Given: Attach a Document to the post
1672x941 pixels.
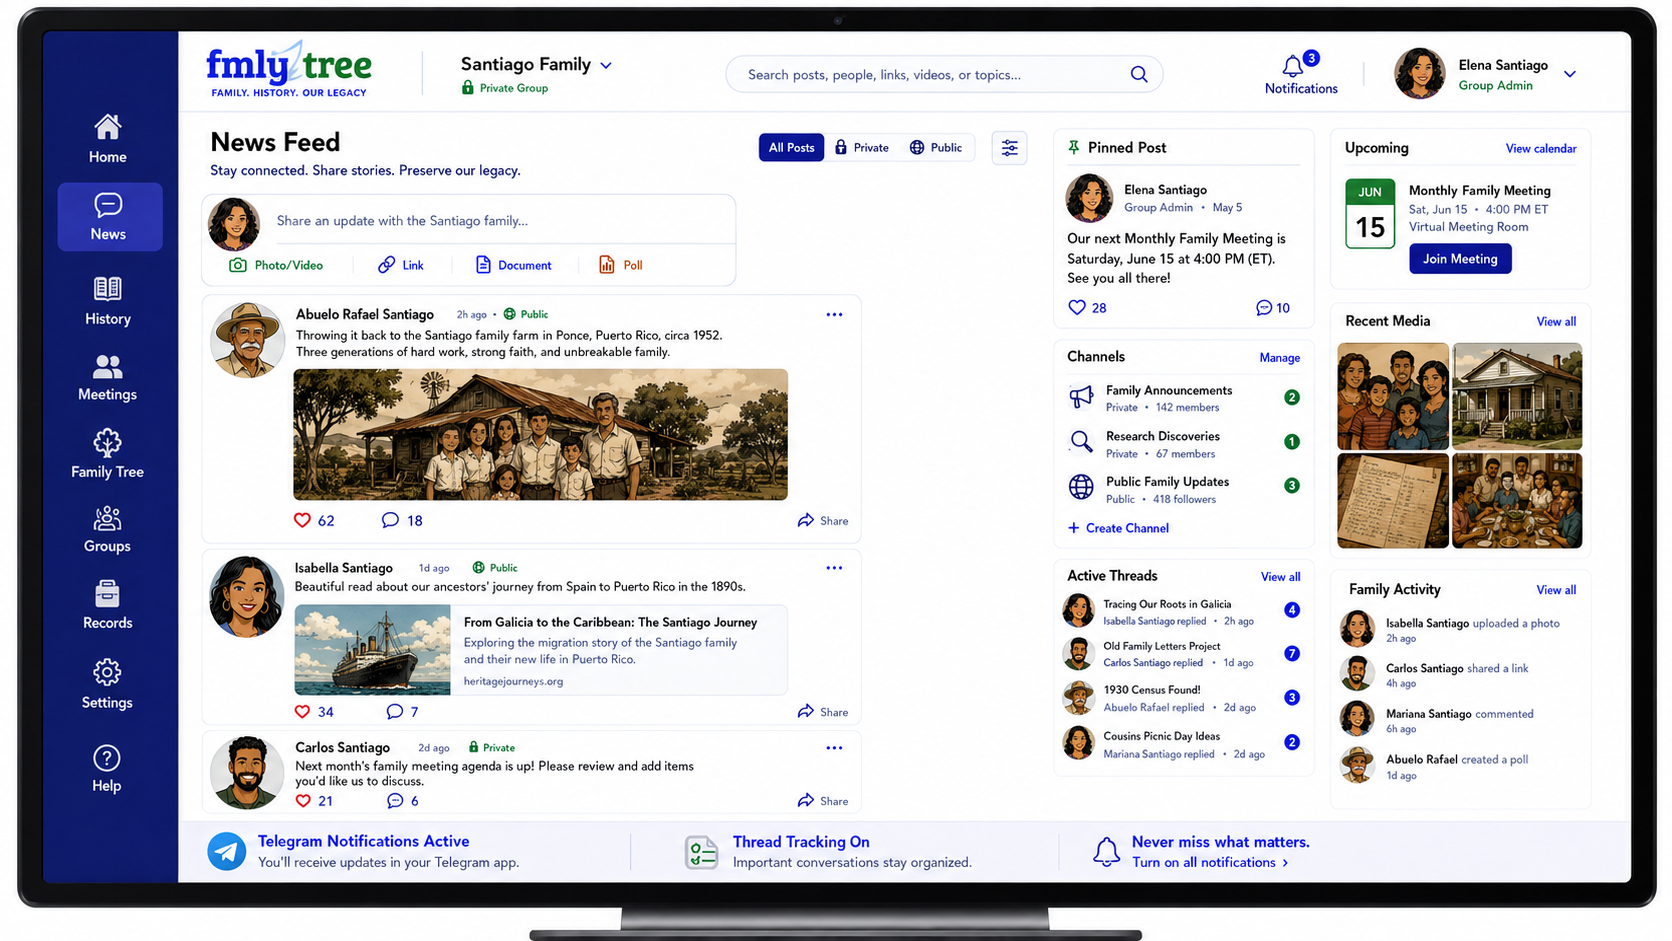Looking at the screenshot, I should click(513, 265).
